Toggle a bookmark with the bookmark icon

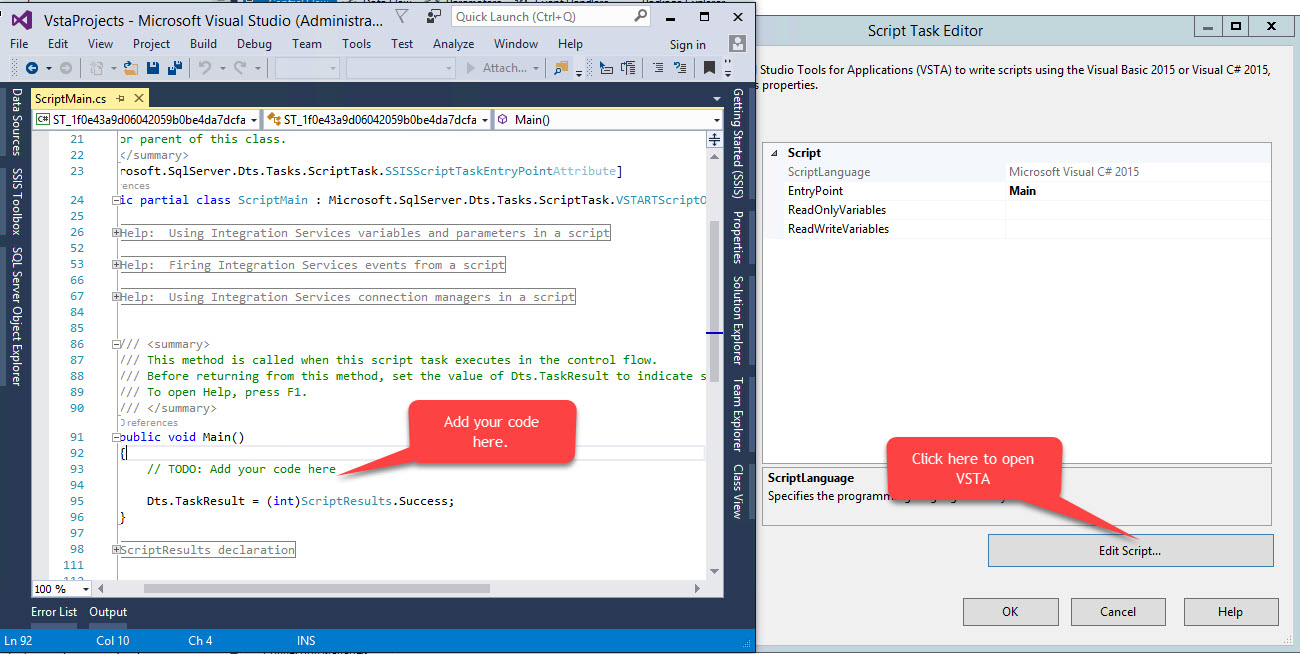click(709, 68)
